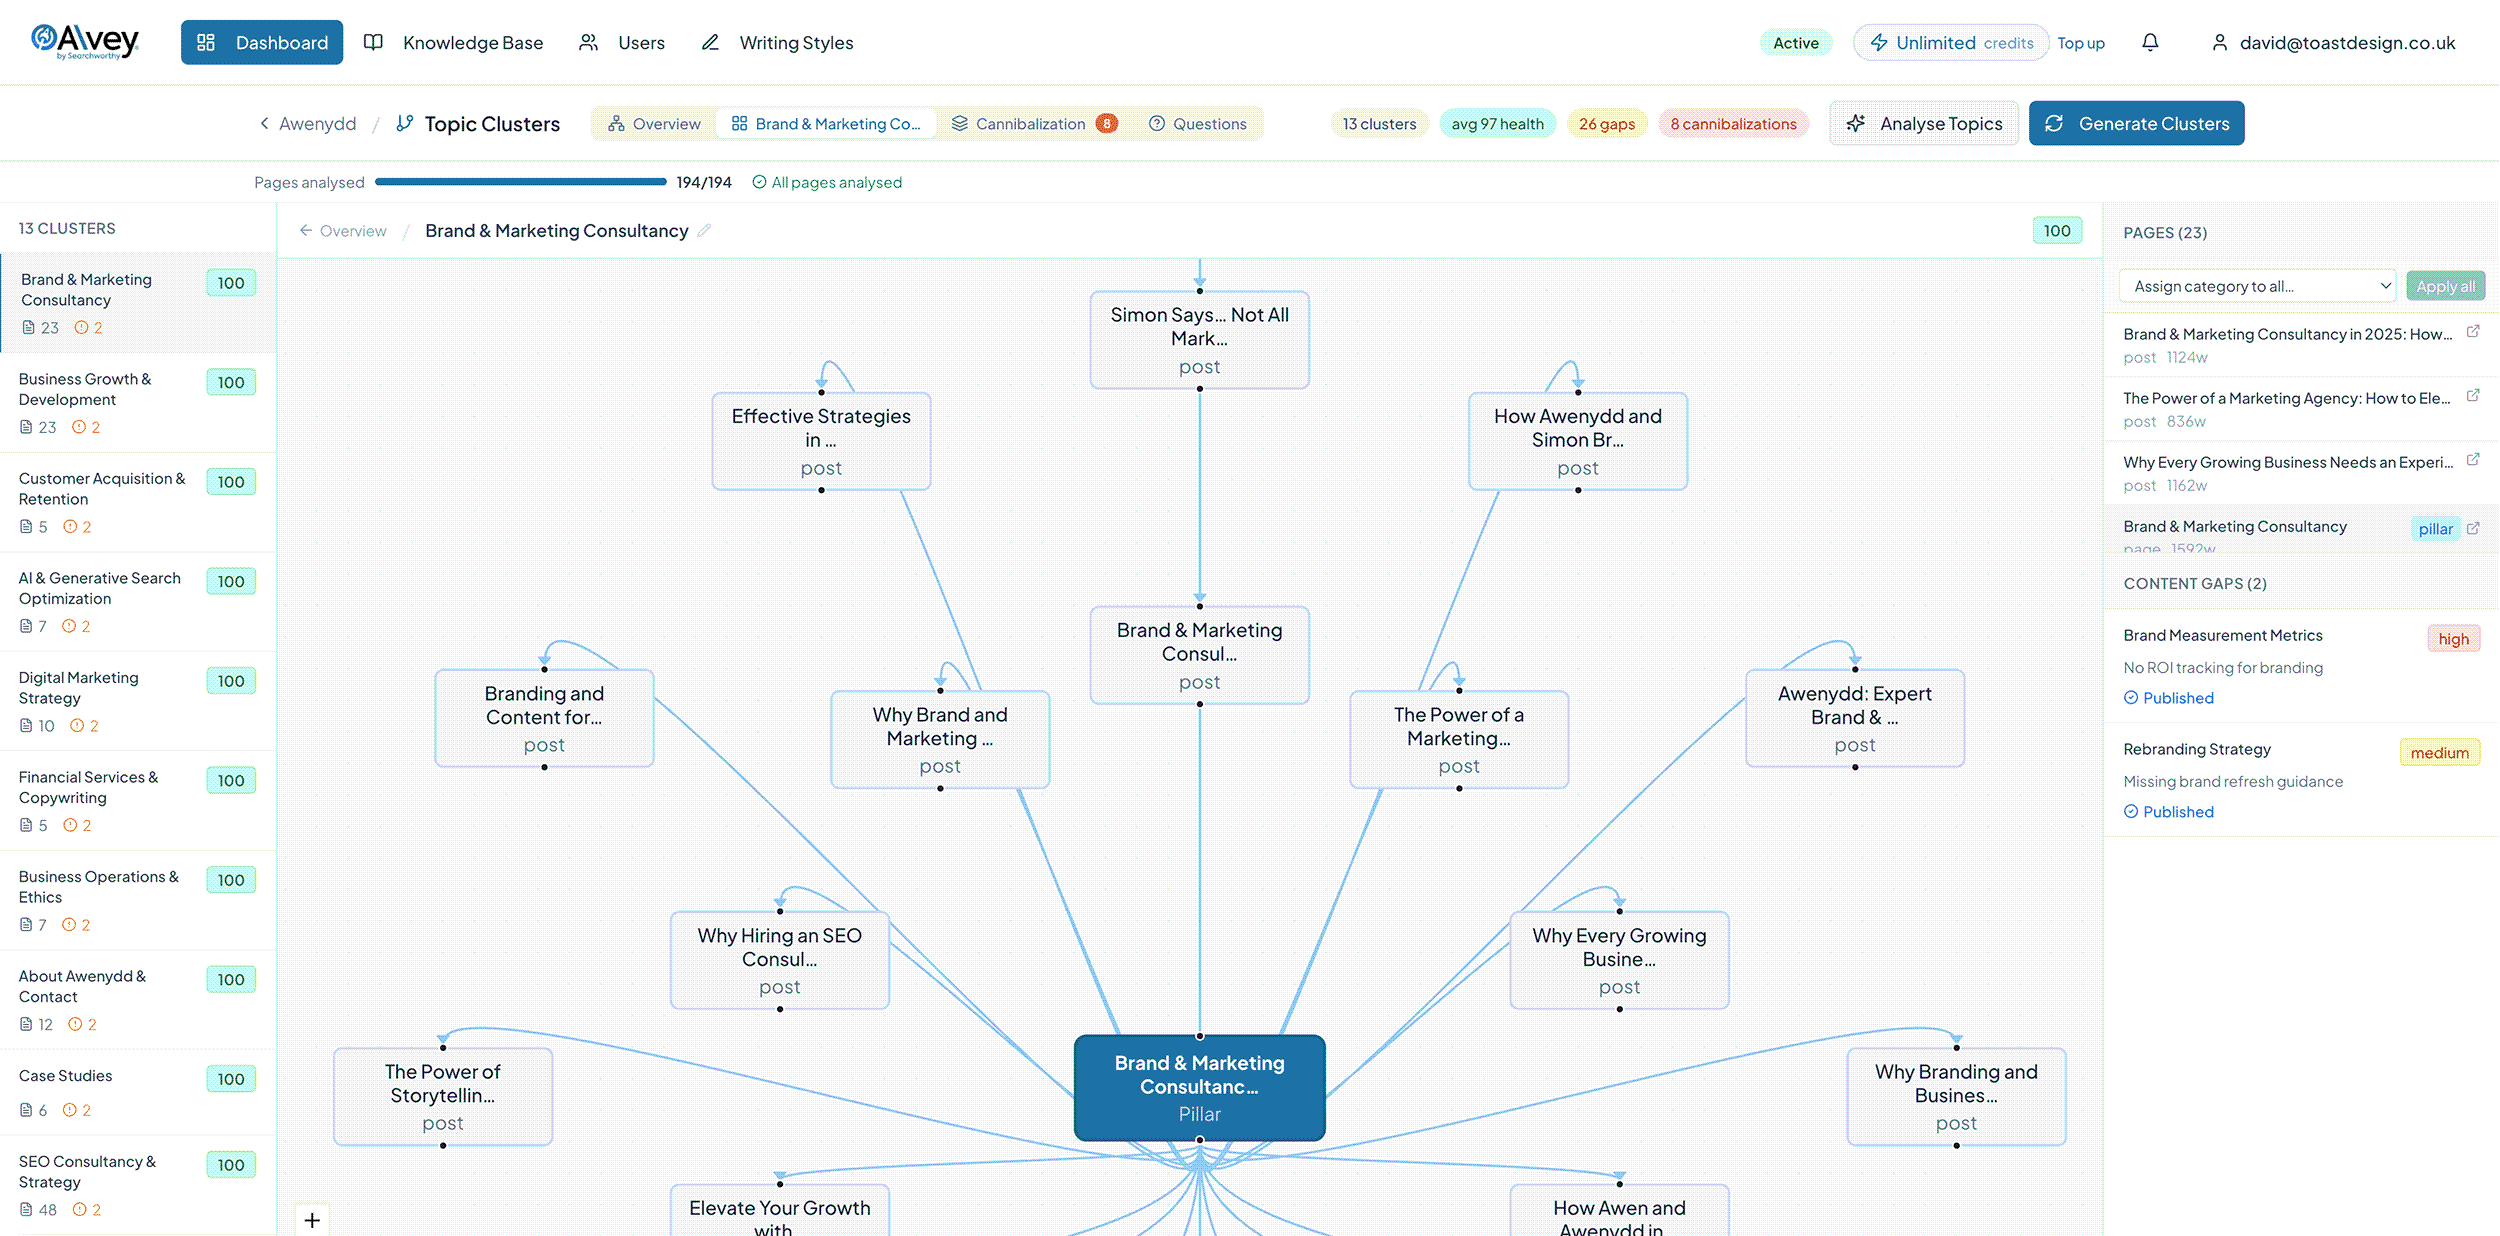Click Why Hiring an SEO Consul... node
The image size is (2500, 1236).
click(x=780, y=960)
